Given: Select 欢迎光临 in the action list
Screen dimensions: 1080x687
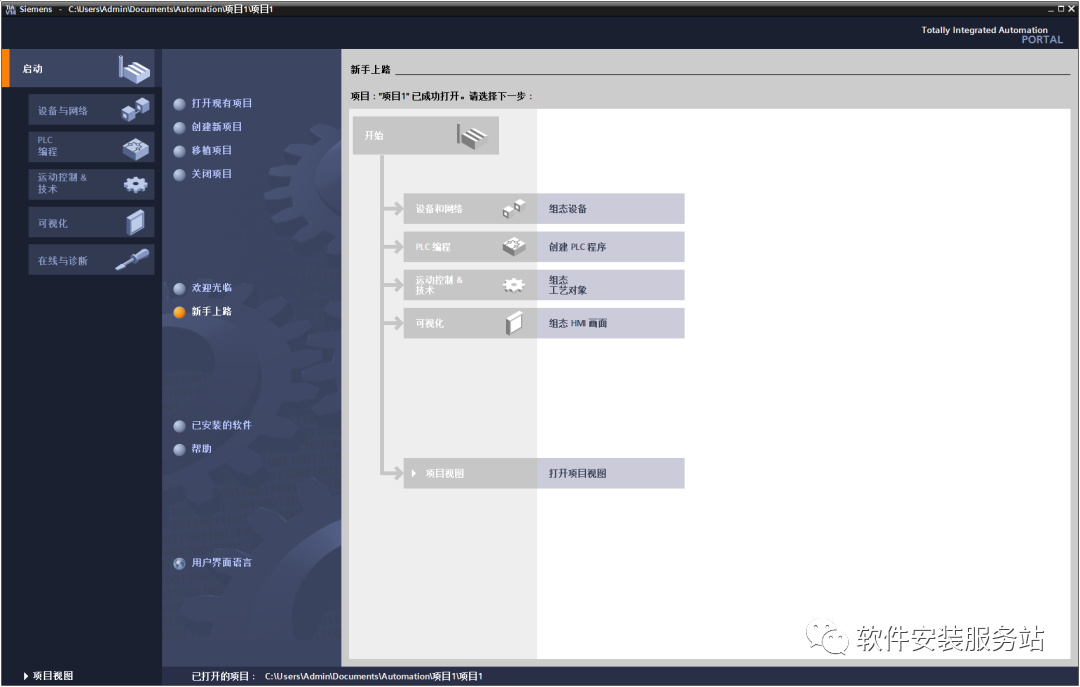Looking at the screenshot, I should click(x=211, y=287).
